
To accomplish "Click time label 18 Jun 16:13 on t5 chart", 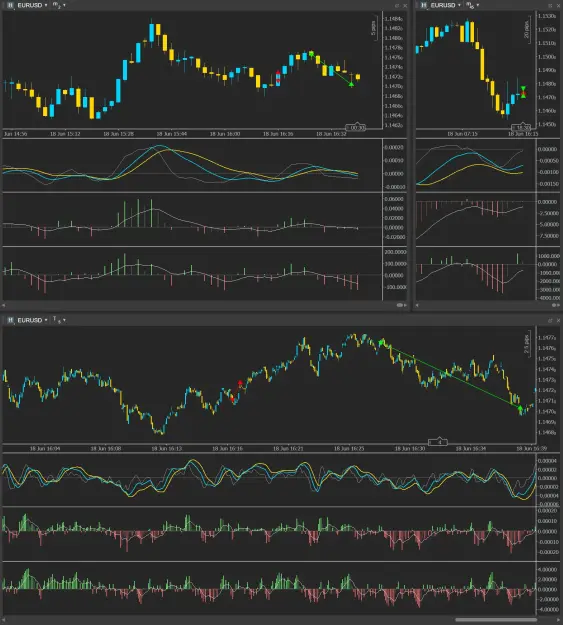I will point(167,448).
